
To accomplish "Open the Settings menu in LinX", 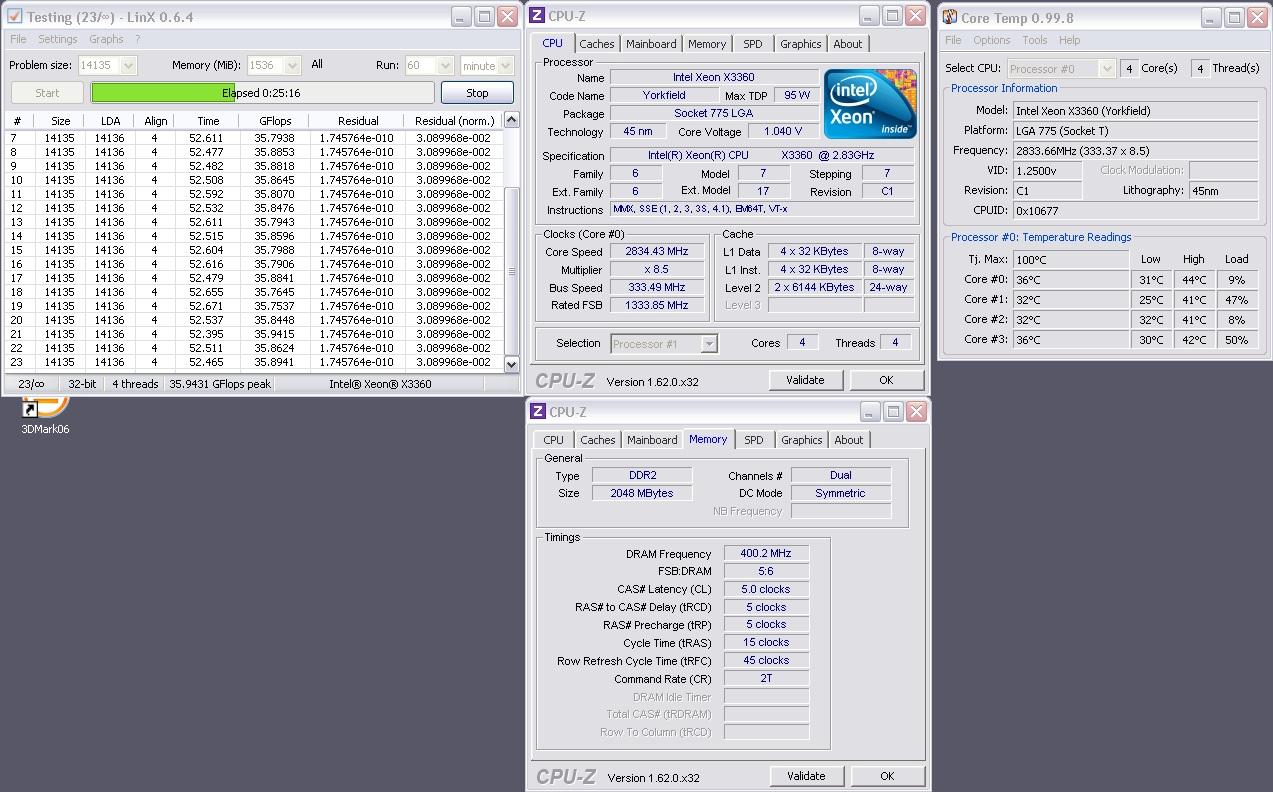I will pos(58,39).
